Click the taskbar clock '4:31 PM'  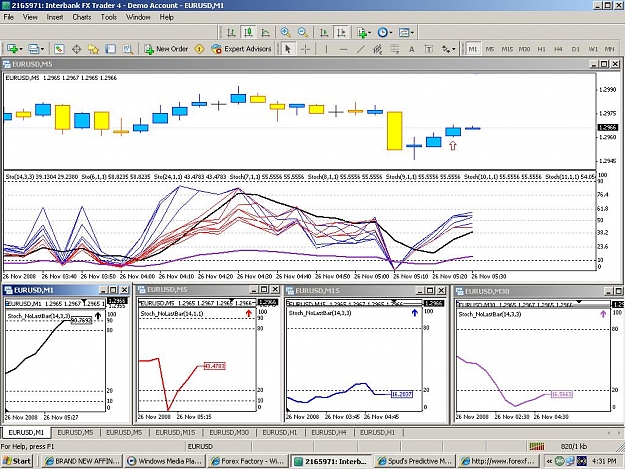click(604, 461)
